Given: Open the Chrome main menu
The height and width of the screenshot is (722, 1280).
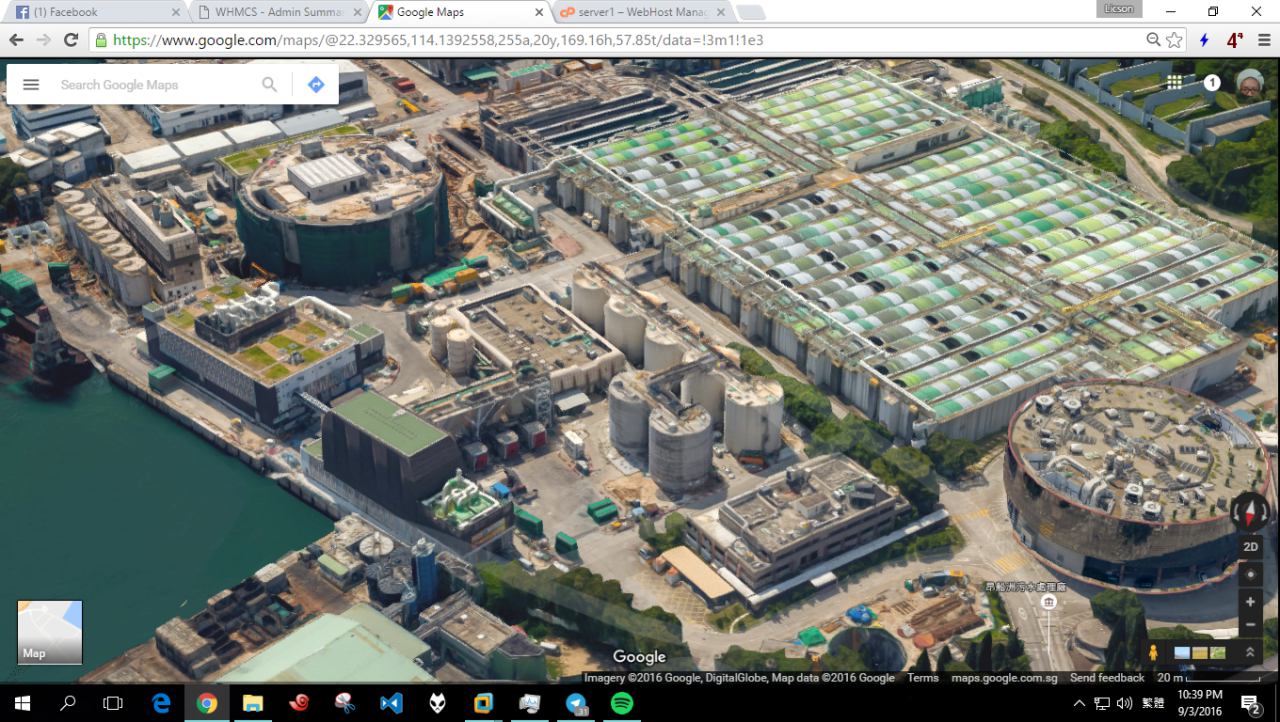Looking at the screenshot, I should click(x=1264, y=40).
